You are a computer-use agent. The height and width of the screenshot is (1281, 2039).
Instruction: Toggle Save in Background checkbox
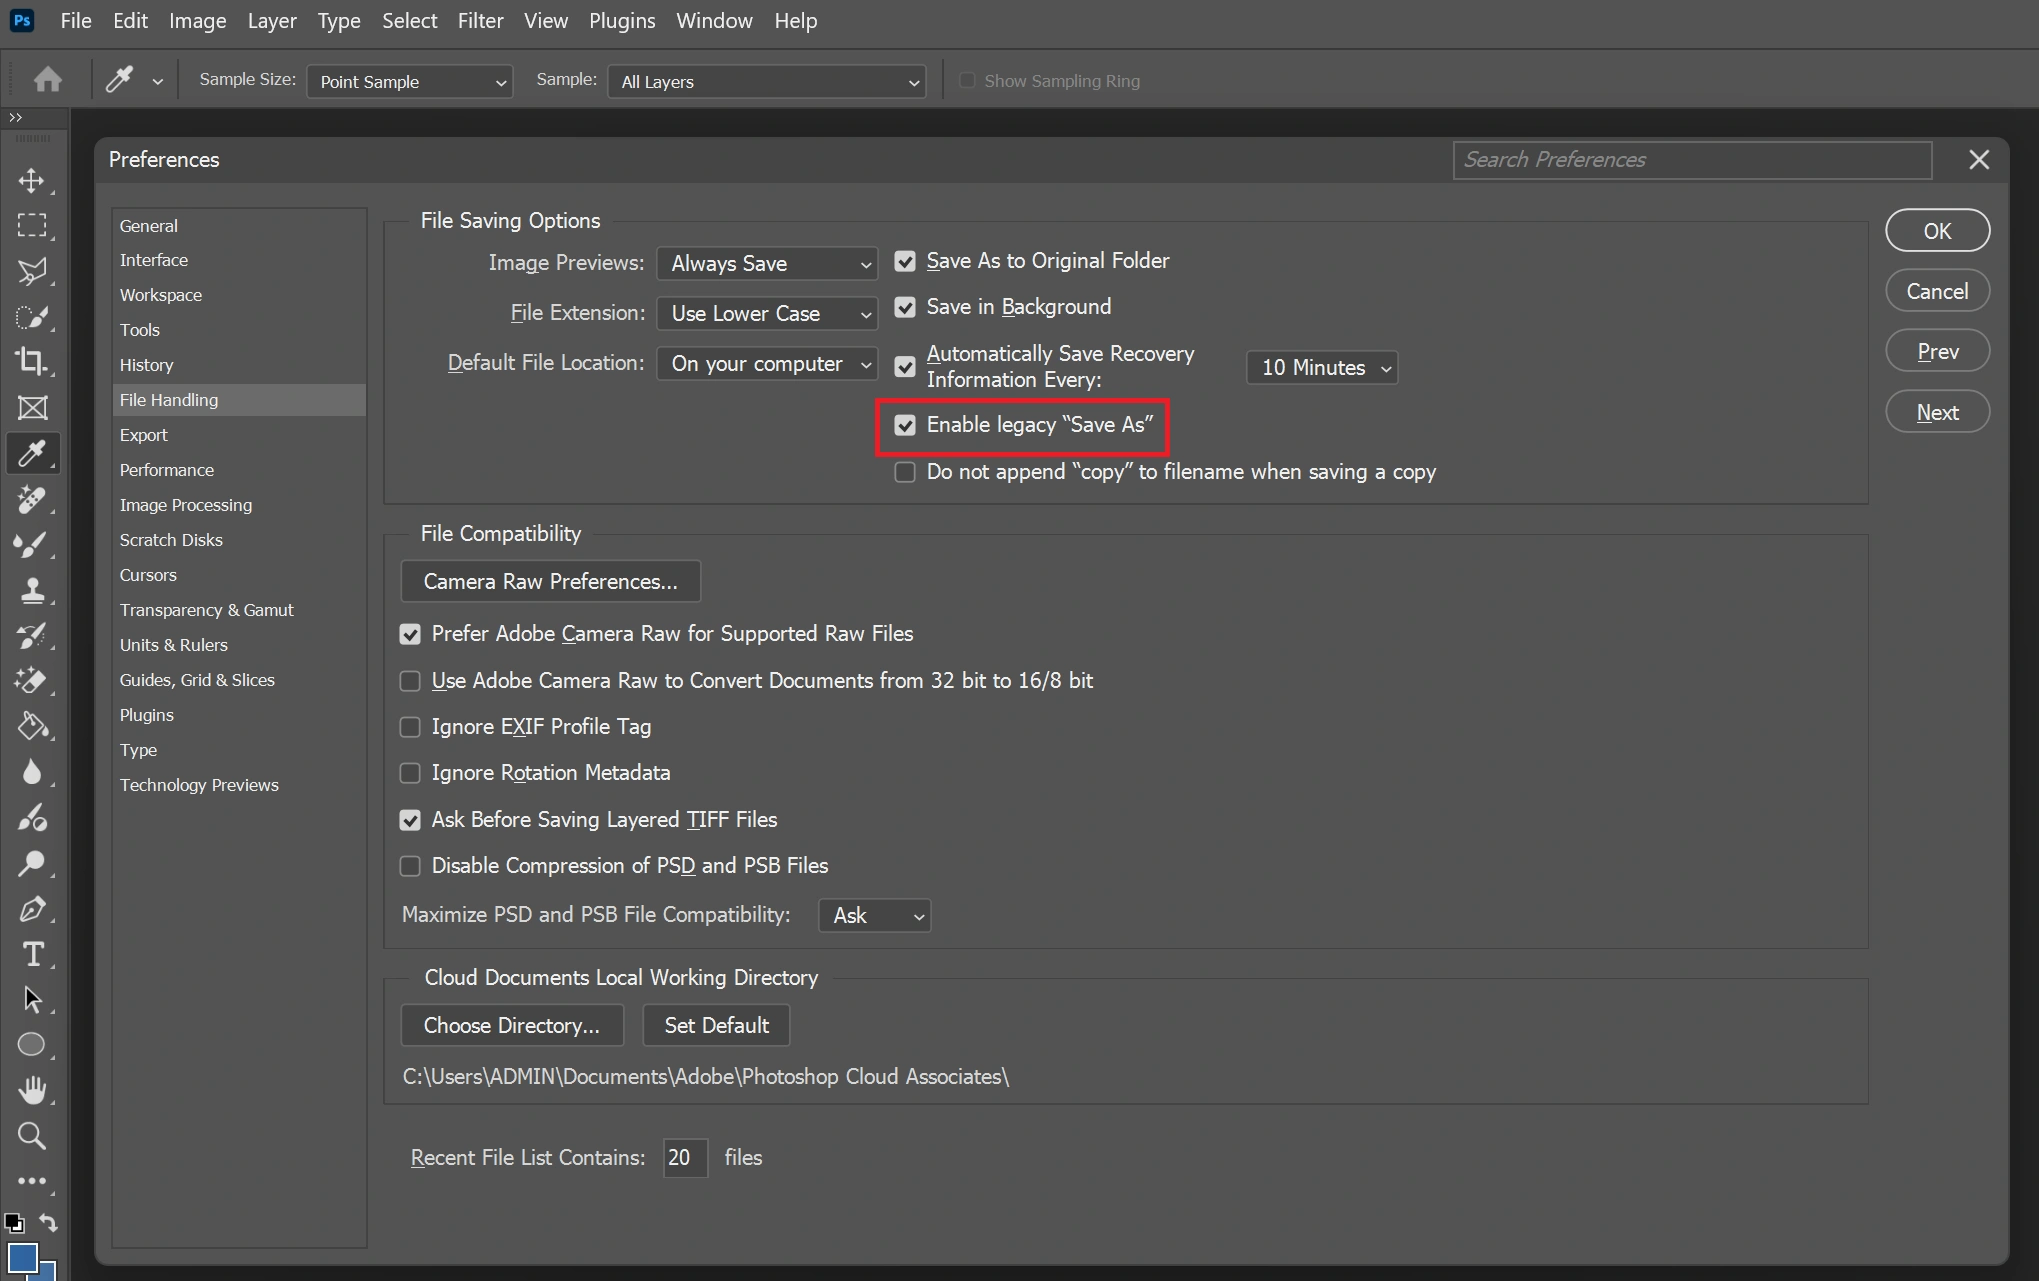[x=905, y=307]
